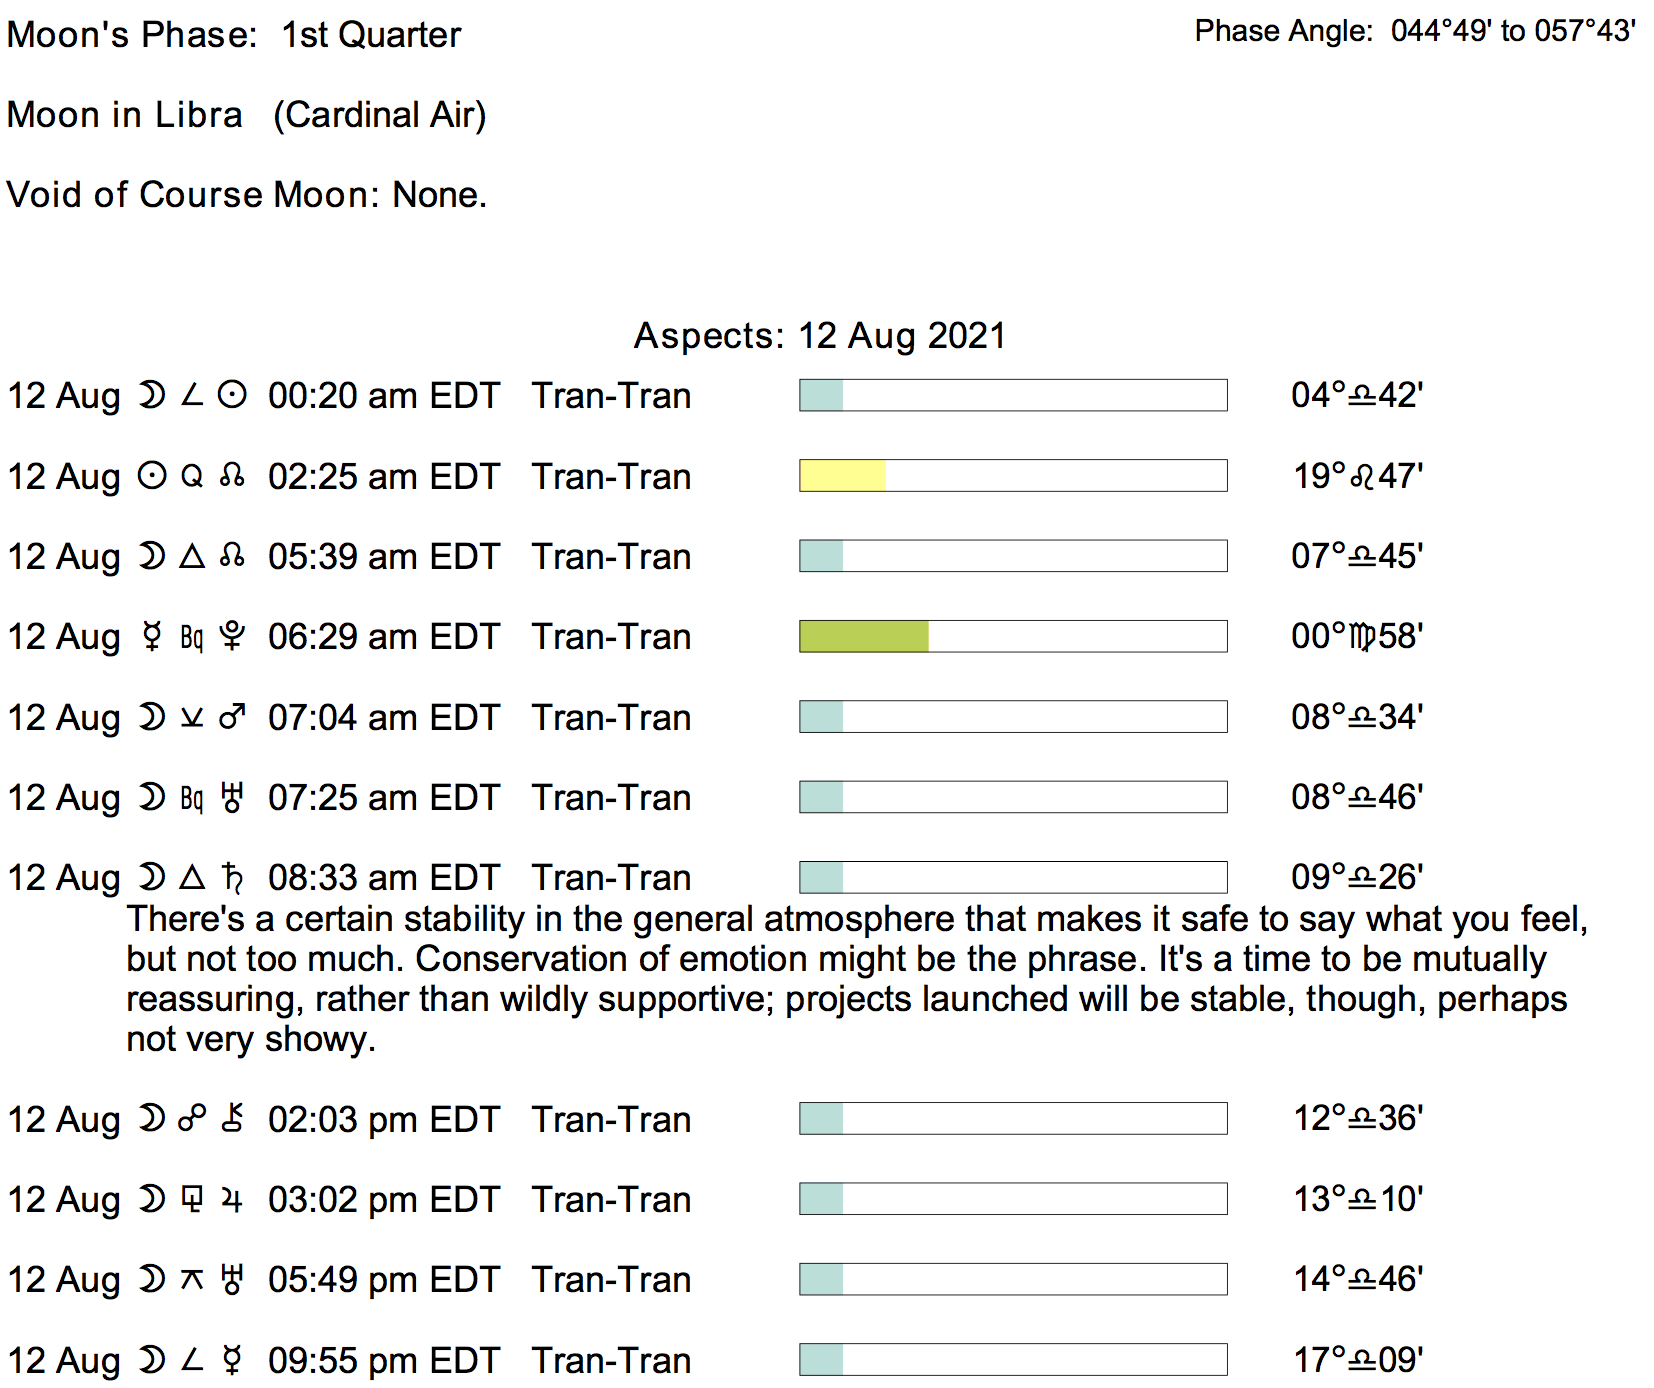The height and width of the screenshot is (1388, 1654).
Task: Click the Mercury glyph in the 06:29 am row
Action: [x=151, y=636]
